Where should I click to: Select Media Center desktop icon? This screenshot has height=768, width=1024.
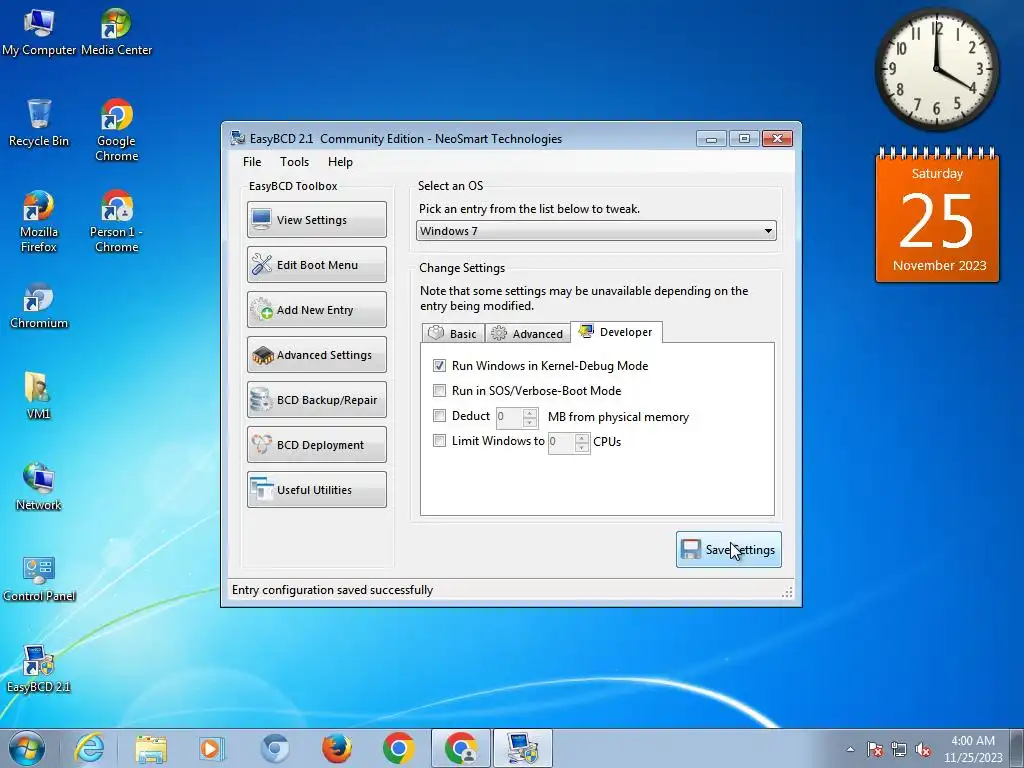coord(116,31)
